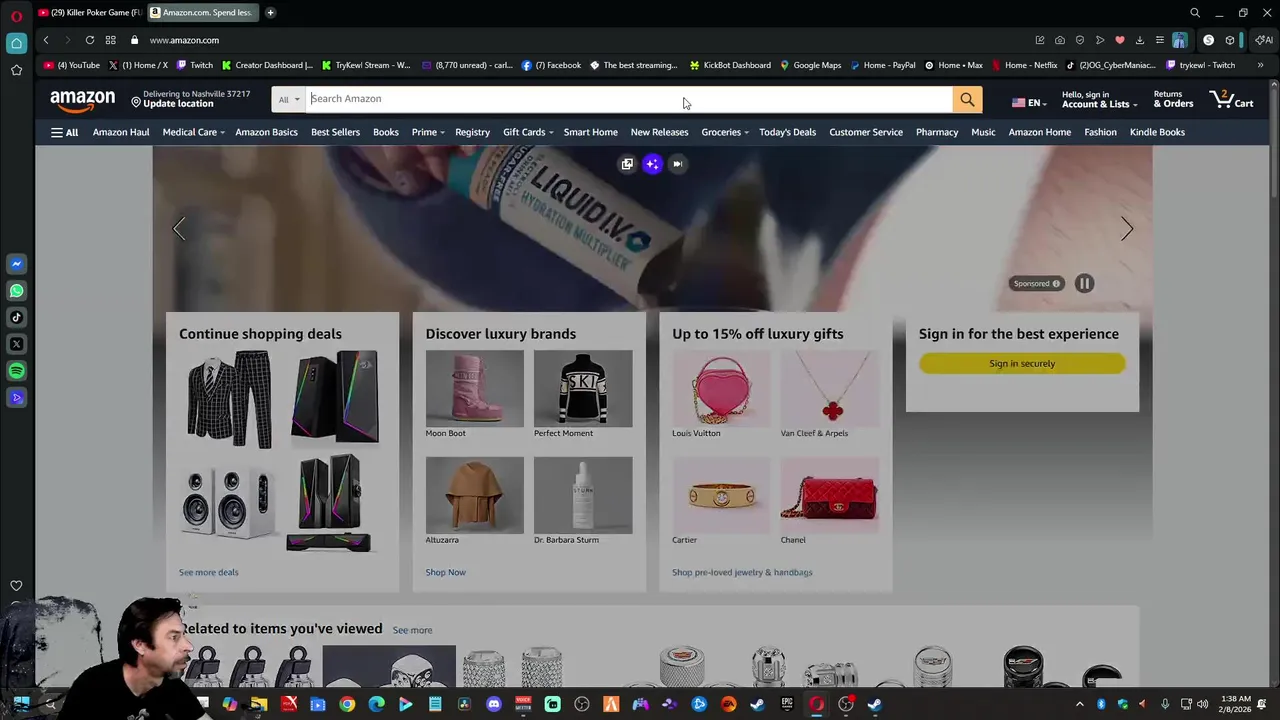
Task: Go to next carousel slide
Action: [x=1126, y=229]
